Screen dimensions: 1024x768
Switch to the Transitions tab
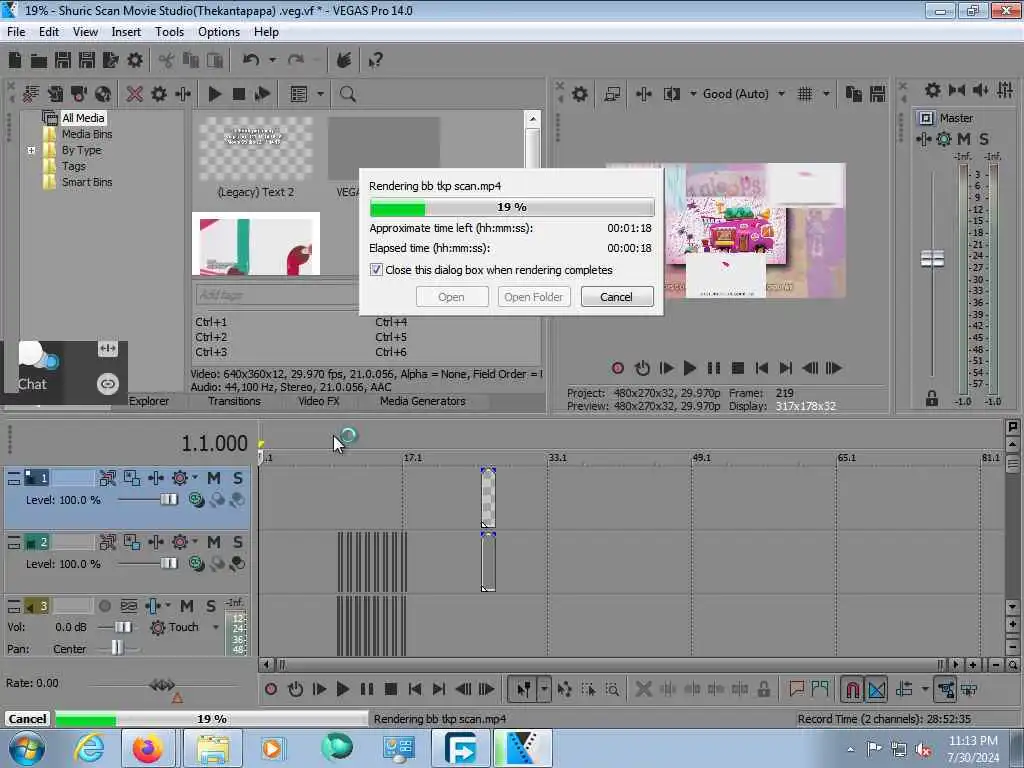click(x=234, y=401)
